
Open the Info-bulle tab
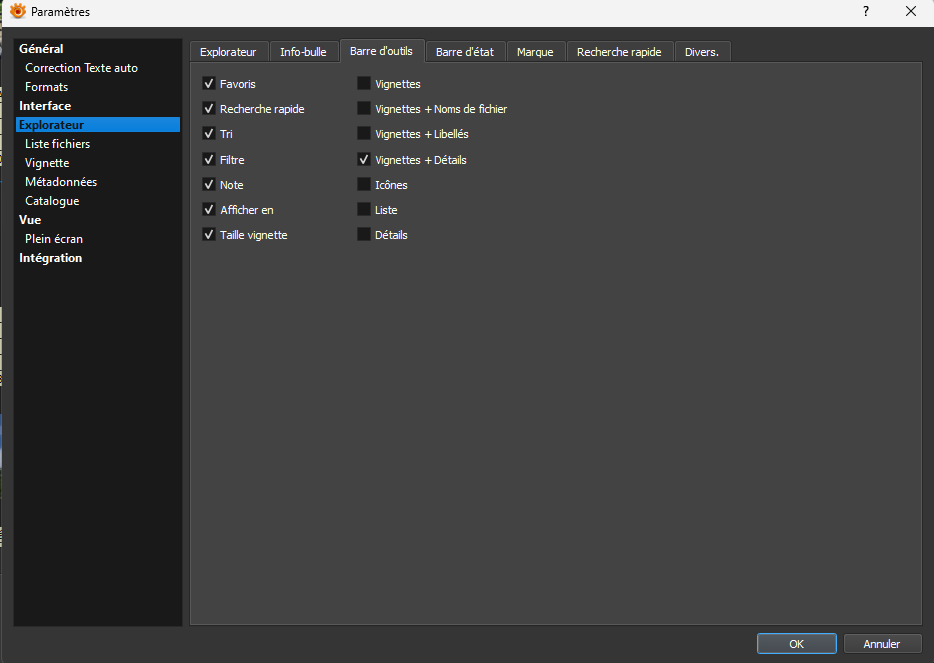[303, 52]
